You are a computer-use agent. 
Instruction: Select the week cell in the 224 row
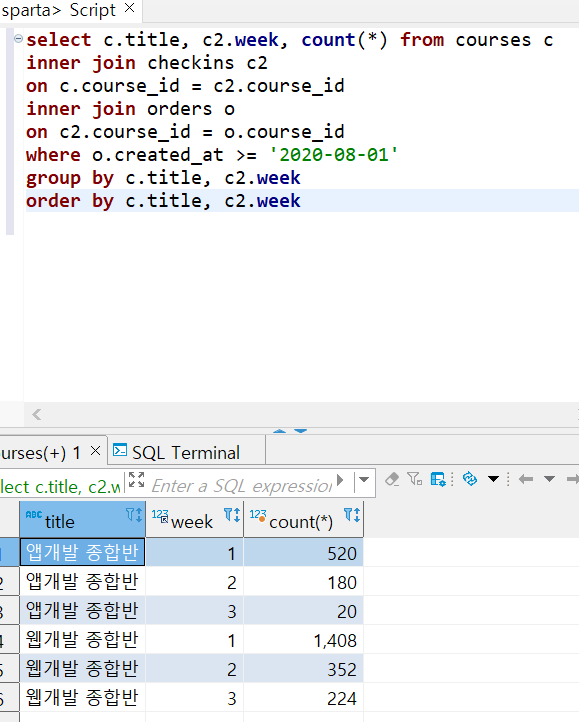194,698
